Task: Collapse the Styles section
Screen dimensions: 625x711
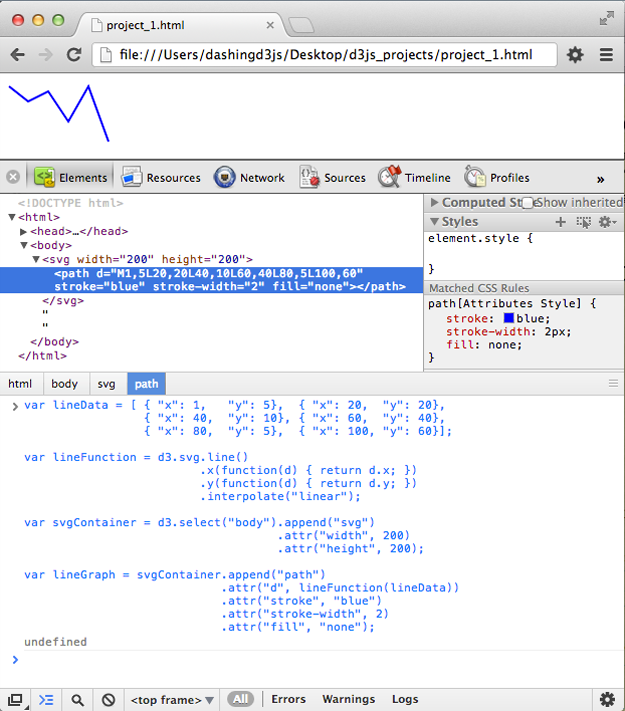Action: [435, 222]
